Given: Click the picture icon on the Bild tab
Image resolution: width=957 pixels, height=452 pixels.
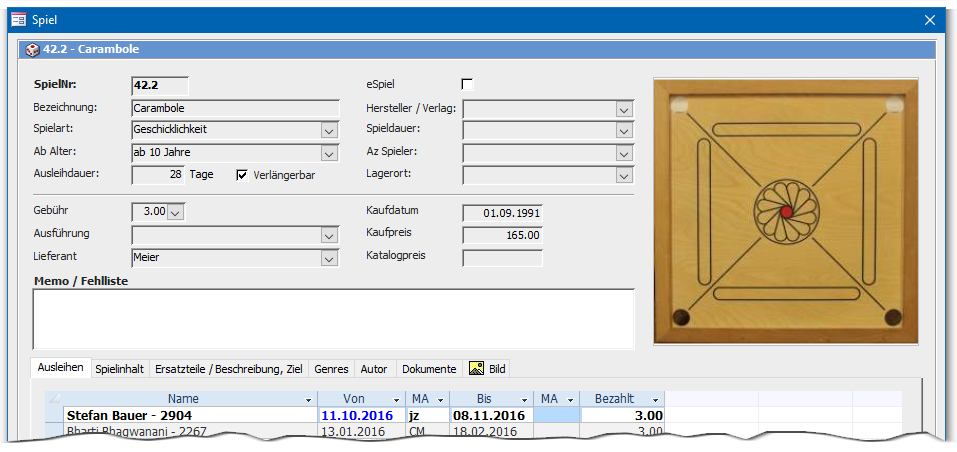Looking at the screenshot, I should (477, 368).
